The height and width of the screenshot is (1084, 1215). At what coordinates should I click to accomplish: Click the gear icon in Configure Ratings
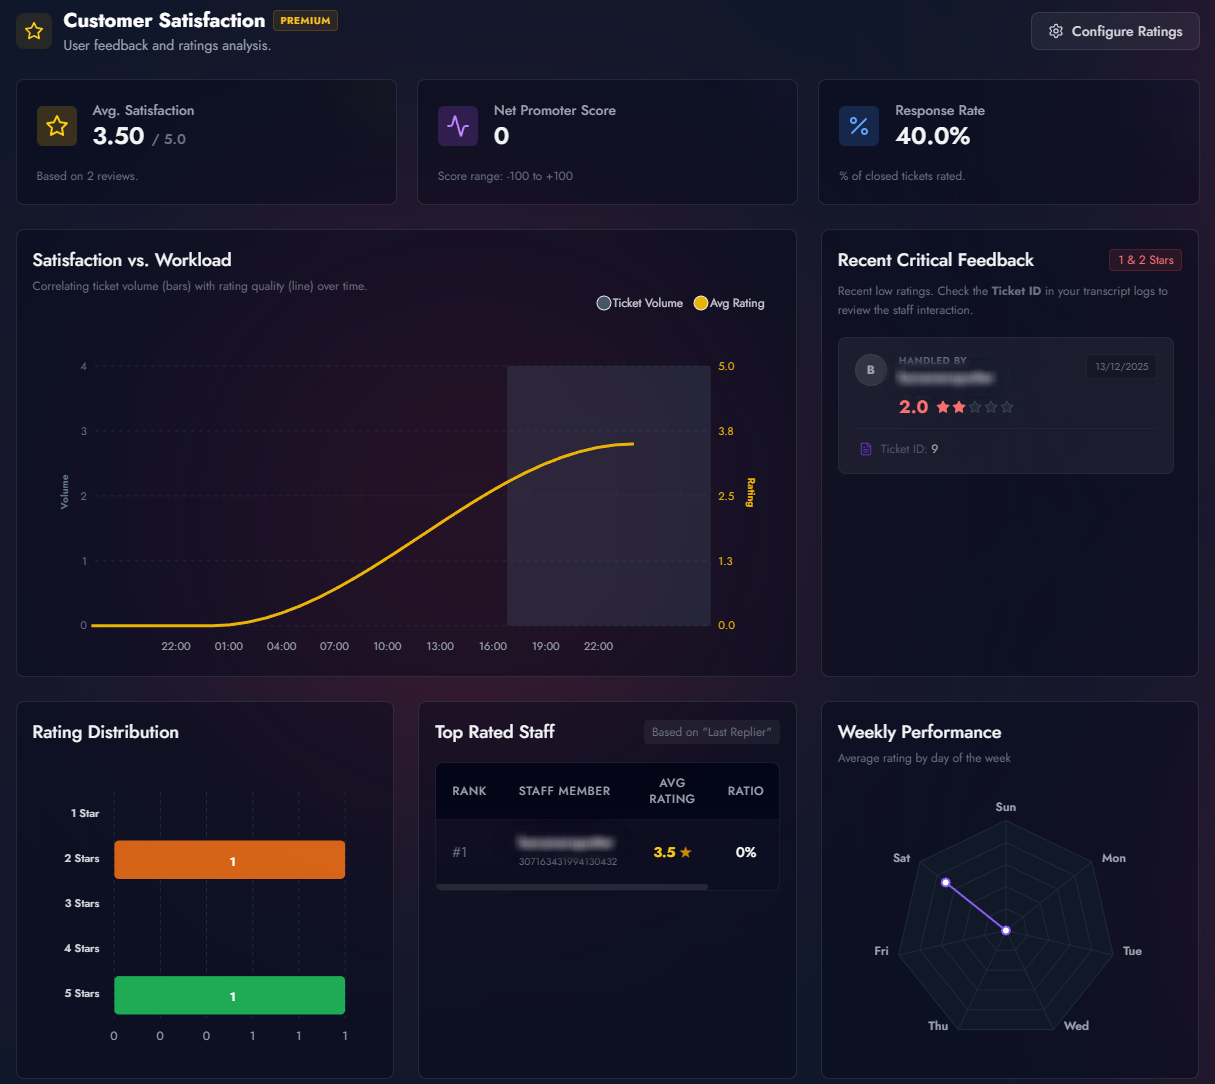(x=1055, y=31)
